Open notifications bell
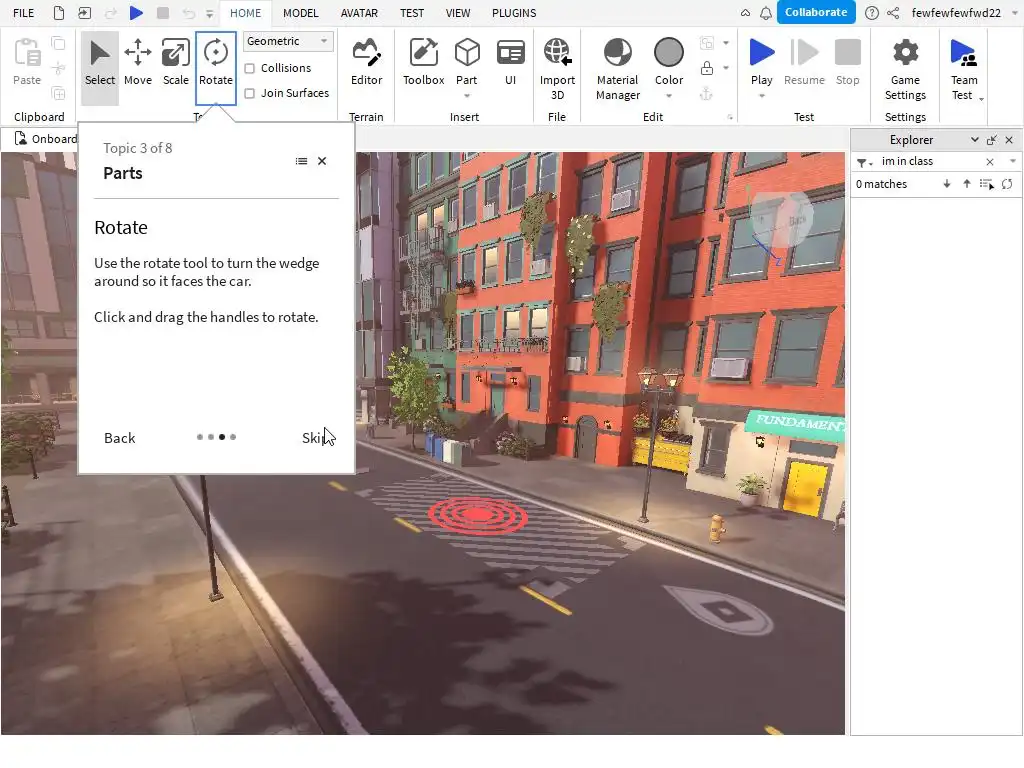The height and width of the screenshot is (768, 1024). [766, 13]
